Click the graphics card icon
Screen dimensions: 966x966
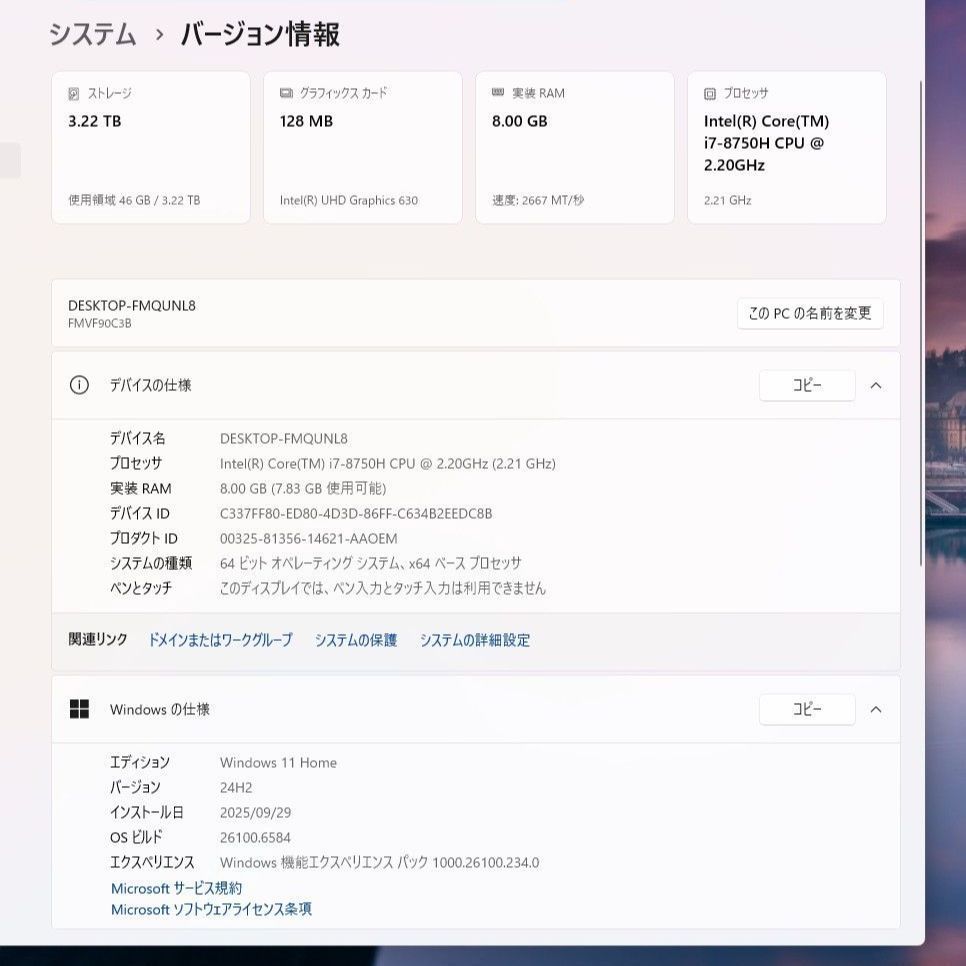(286, 93)
